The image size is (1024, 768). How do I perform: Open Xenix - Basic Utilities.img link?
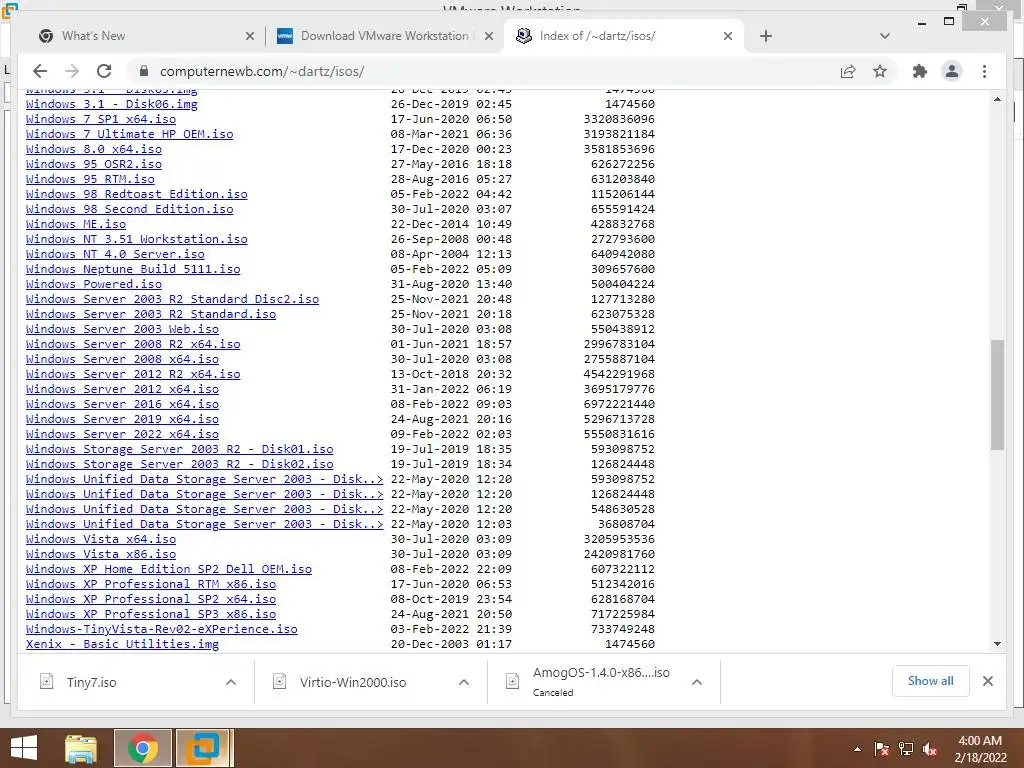tap(122, 645)
